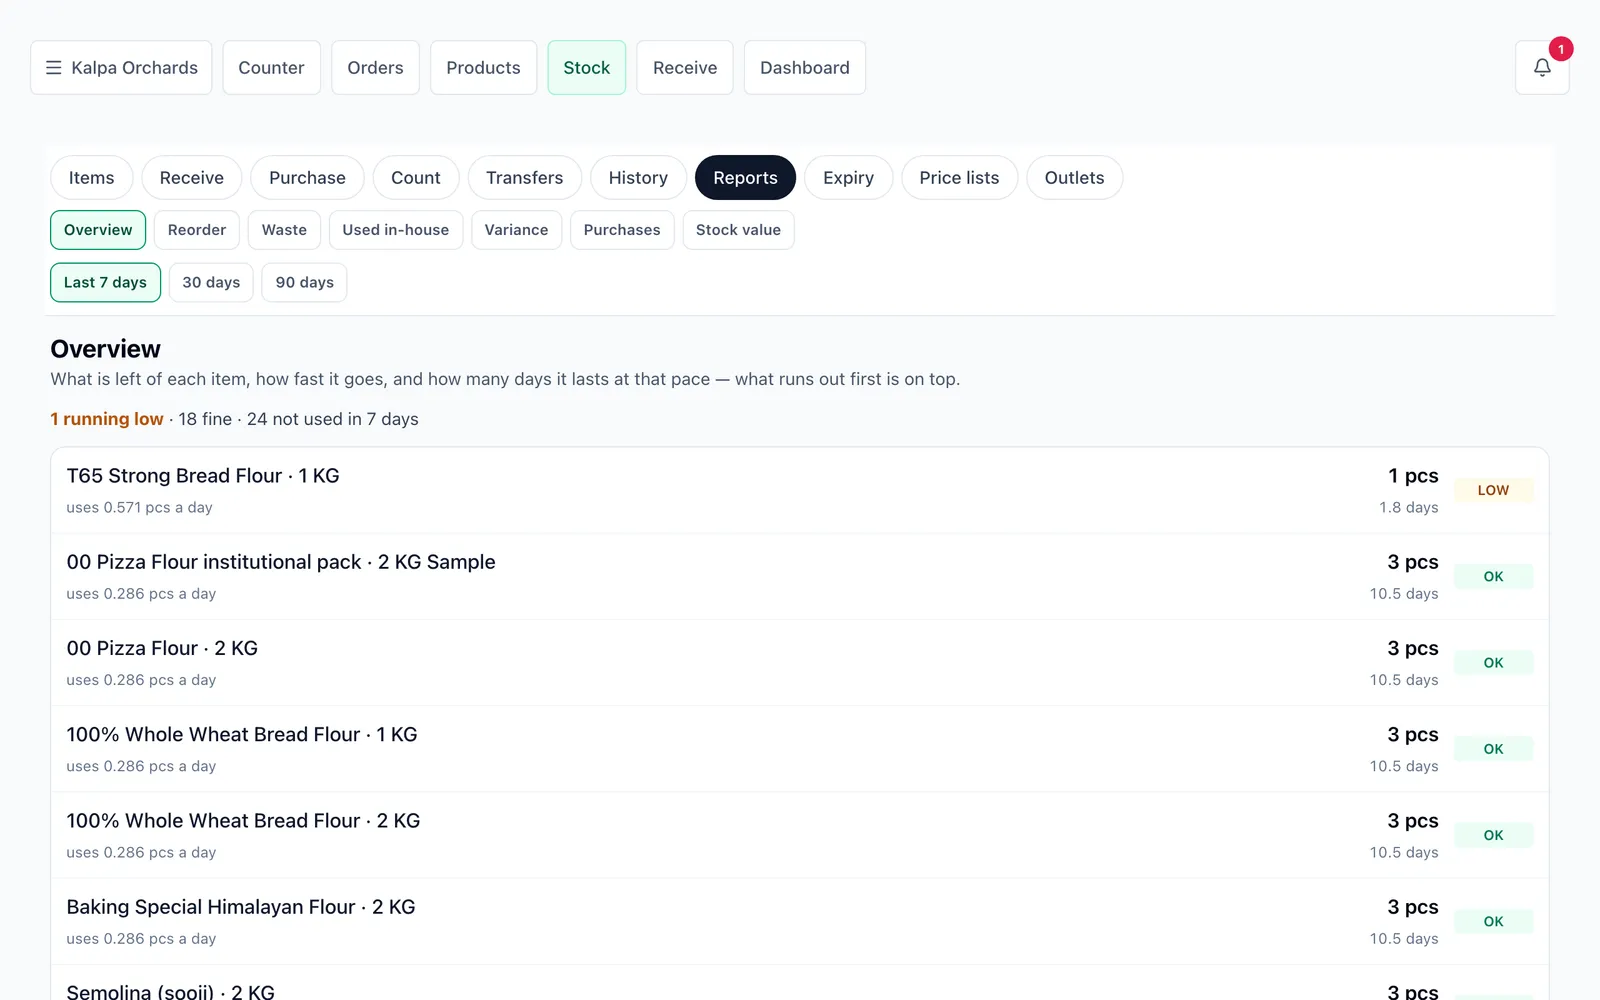The width and height of the screenshot is (1600, 1000).
Task: Open the Price lists tab
Action: click(959, 178)
